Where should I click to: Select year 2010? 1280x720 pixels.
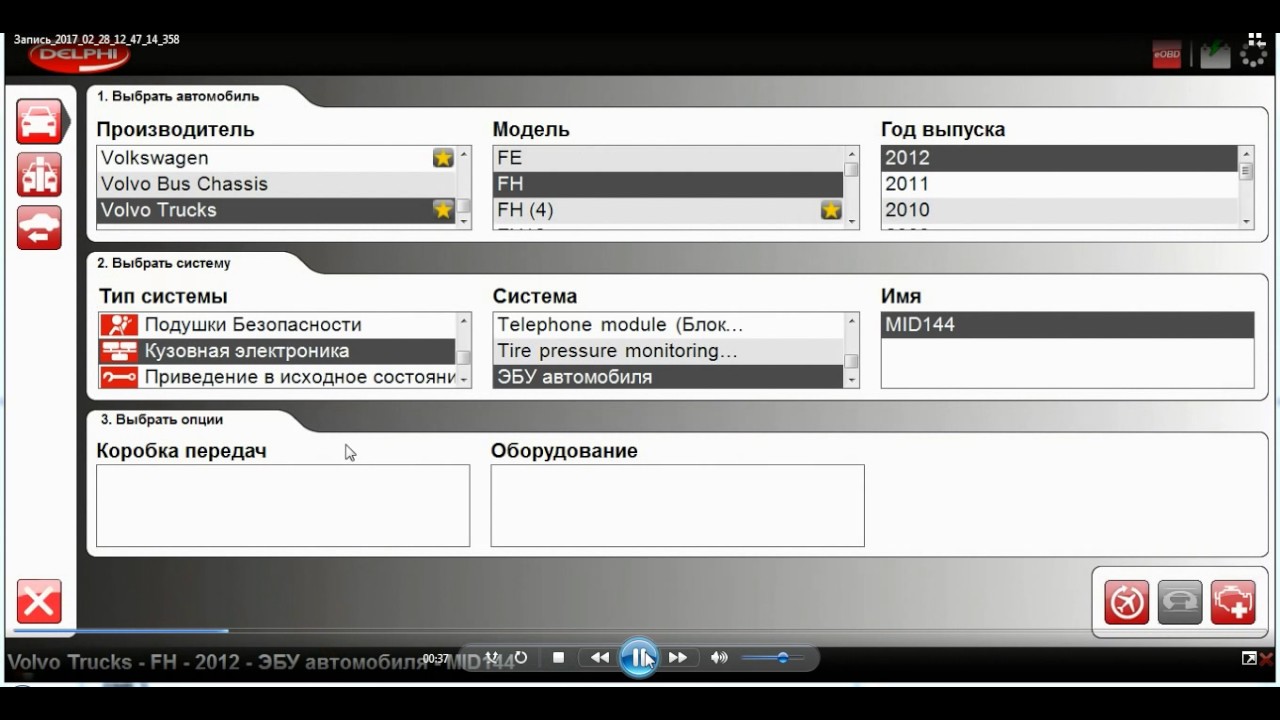click(1060, 210)
